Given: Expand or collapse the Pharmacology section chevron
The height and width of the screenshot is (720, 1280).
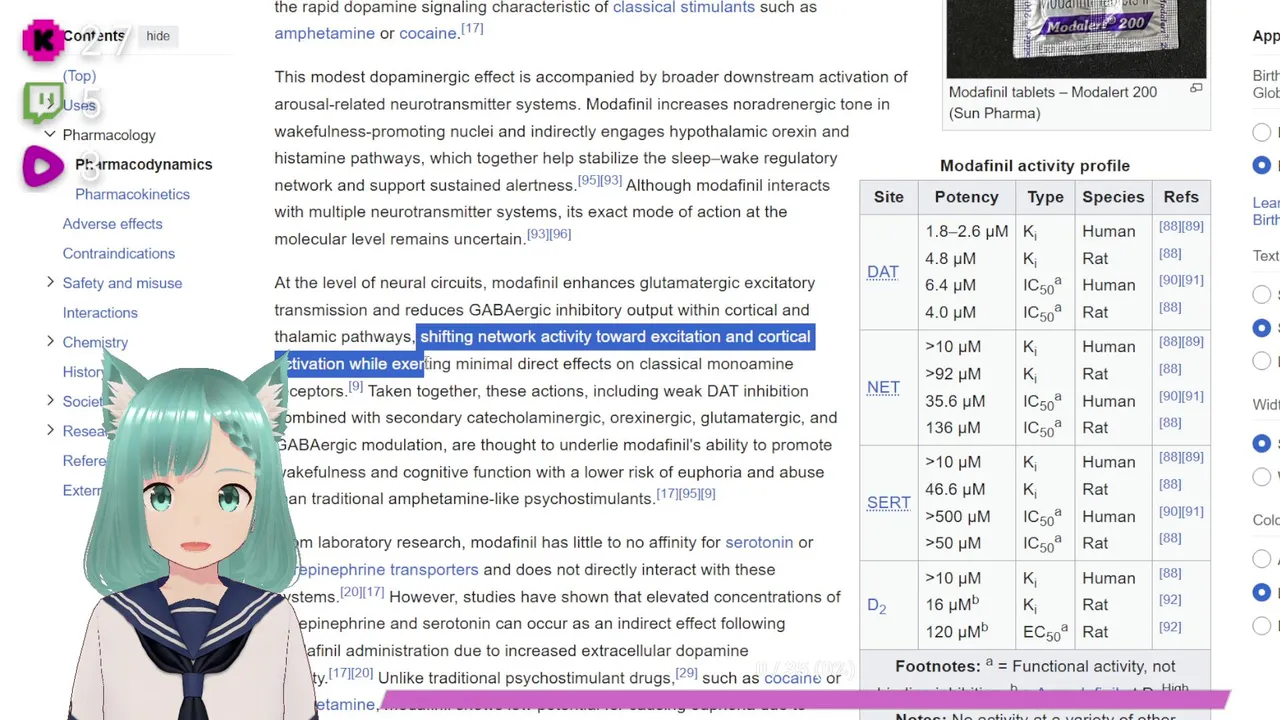Looking at the screenshot, I should 50,134.
